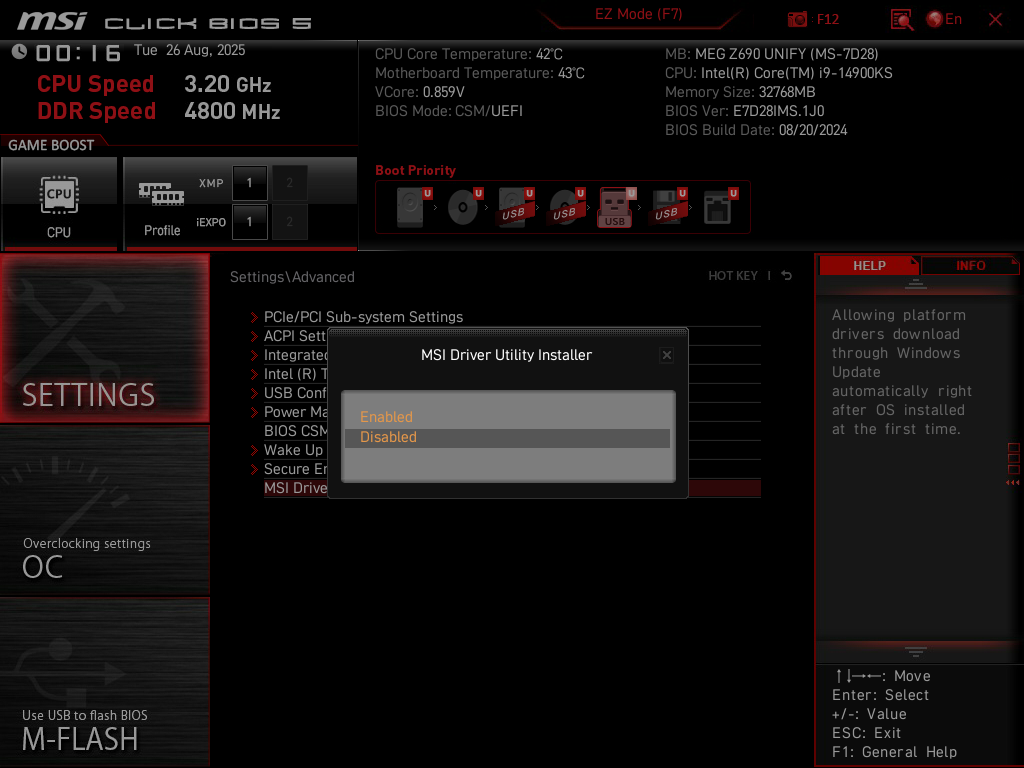The height and width of the screenshot is (768, 1024).
Task: Click the Boot Priority heading
Action: click(x=415, y=170)
